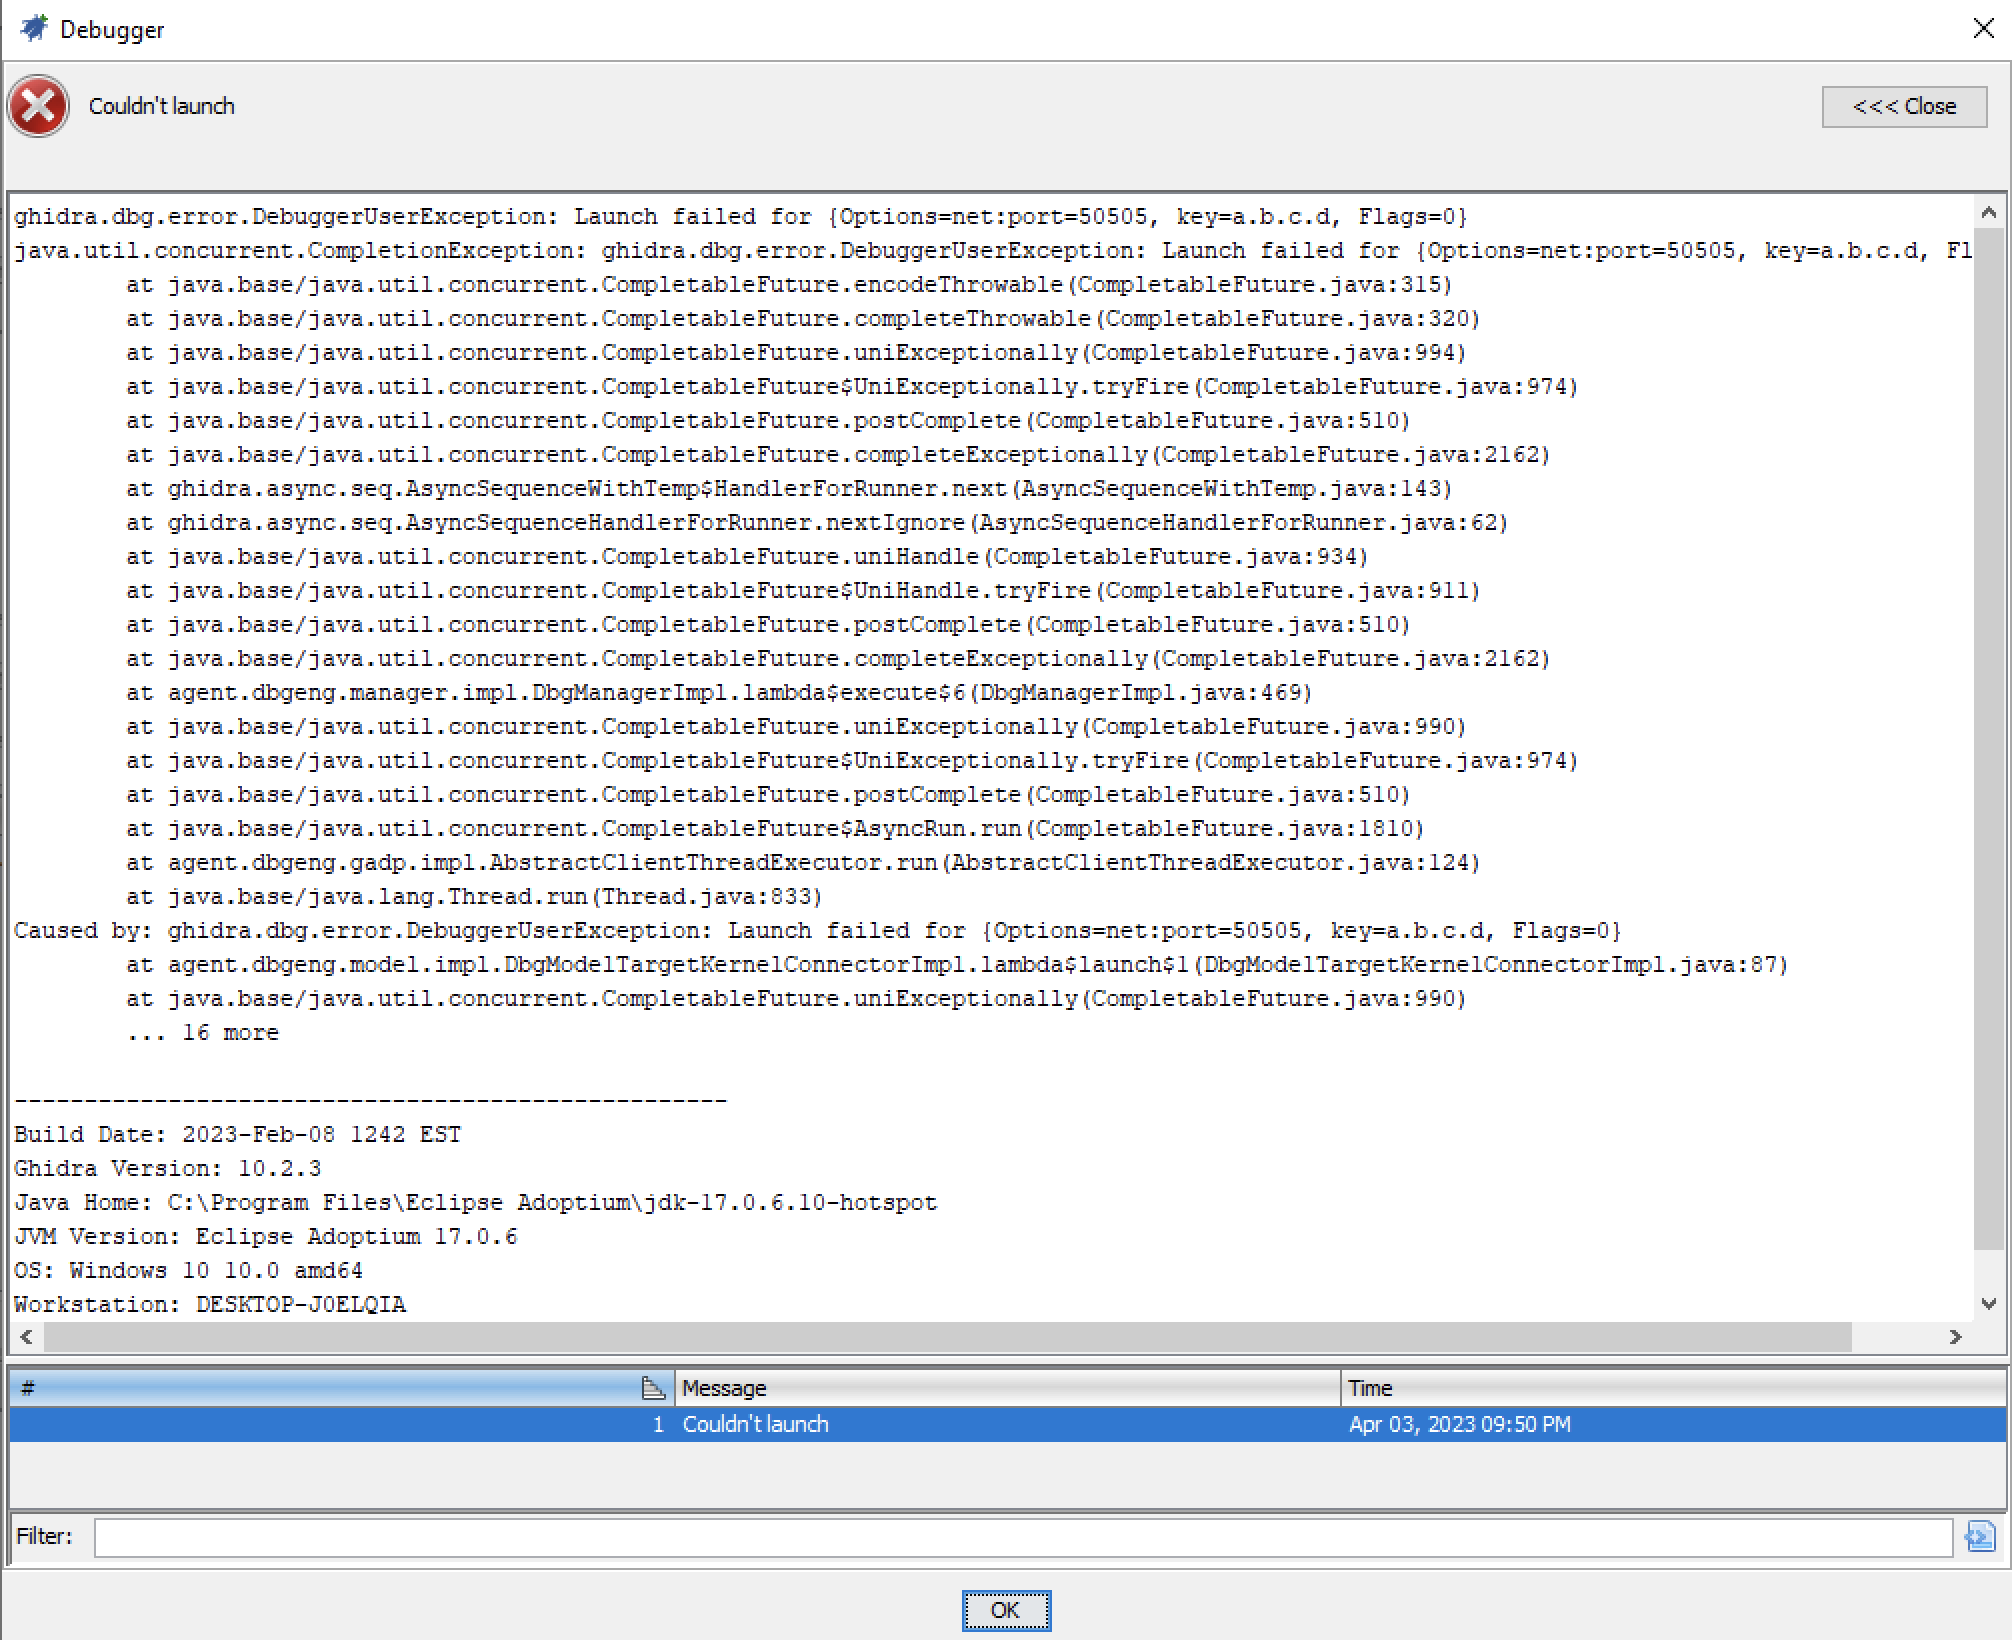Click the sort indicator icon in the # column header
The height and width of the screenshot is (1640, 2012).
(652, 1388)
